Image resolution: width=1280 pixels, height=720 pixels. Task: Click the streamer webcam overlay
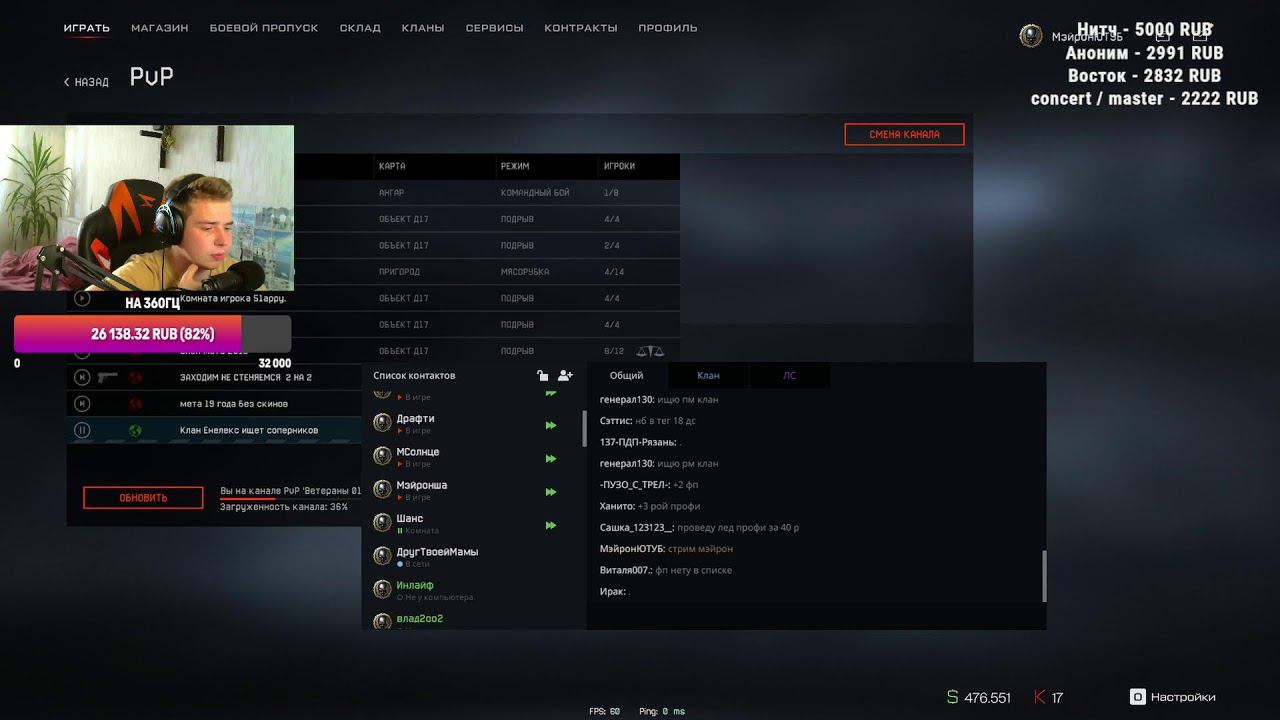[147, 208]
